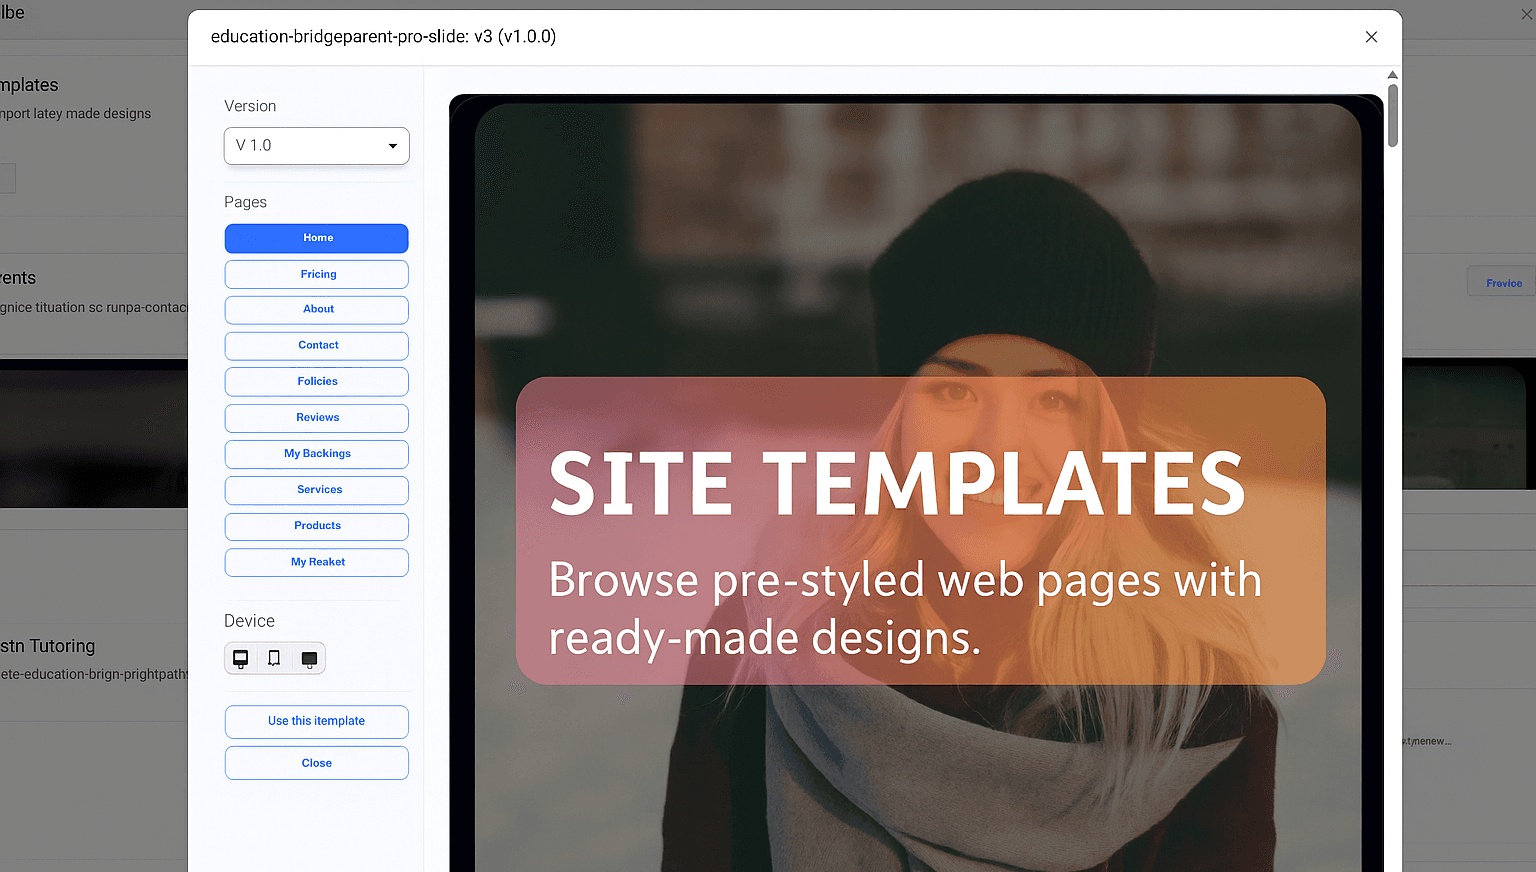
Task: Select the Contact page
Action: [x=317, y=346]
